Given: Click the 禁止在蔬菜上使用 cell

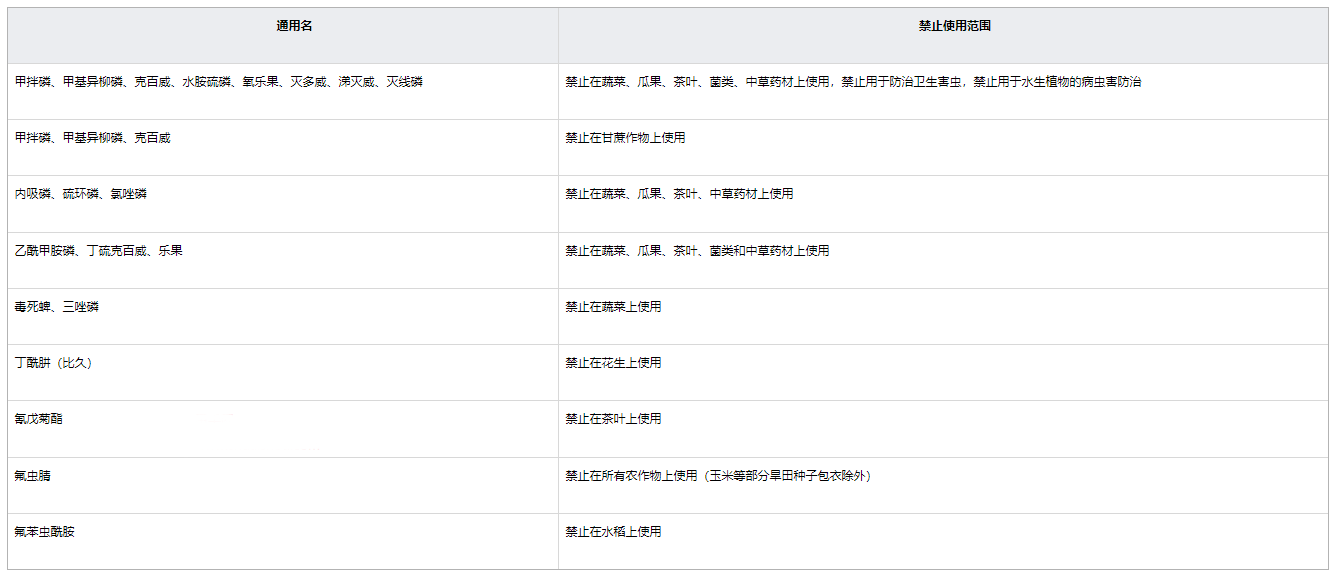Looking at the screenshot, I should click(x=613, y=307).
